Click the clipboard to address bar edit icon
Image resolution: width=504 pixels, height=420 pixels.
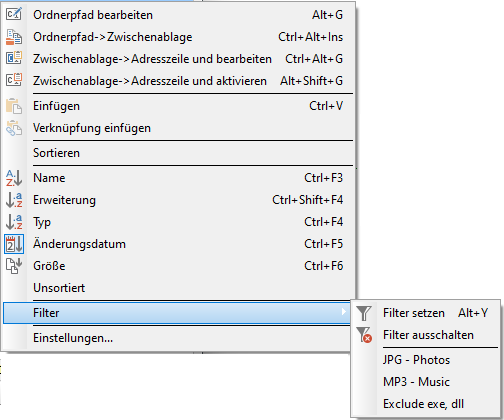pos(14,59)
